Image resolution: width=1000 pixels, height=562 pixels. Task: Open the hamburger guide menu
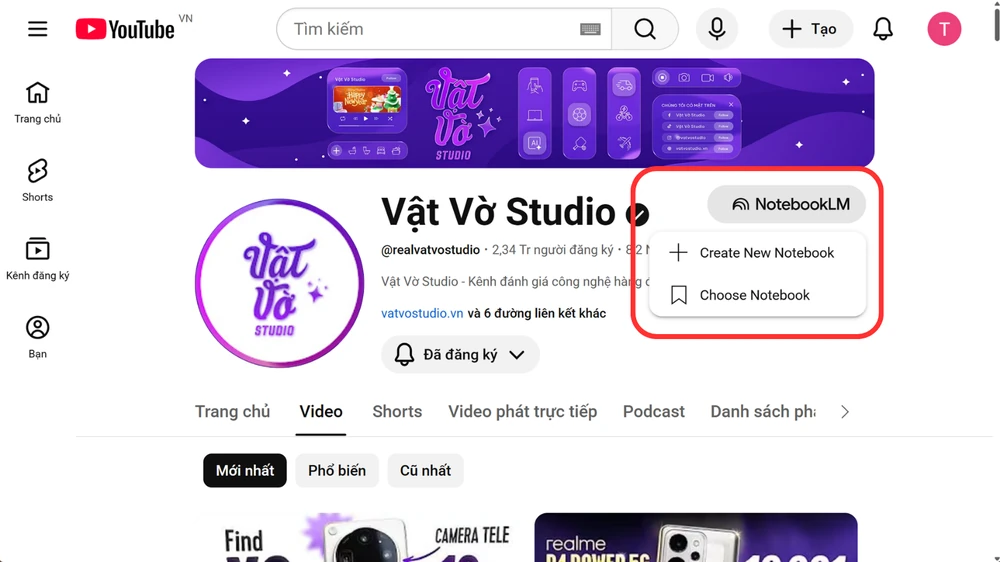coord(38,29)
